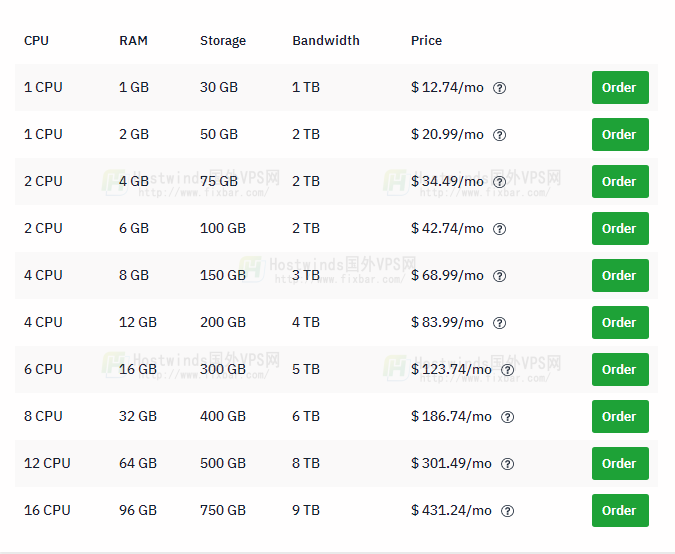Click the Price column header
Image resolution: width=675 pixels, height=554 pixels.
pyautogui.click(x=426, y=40)
